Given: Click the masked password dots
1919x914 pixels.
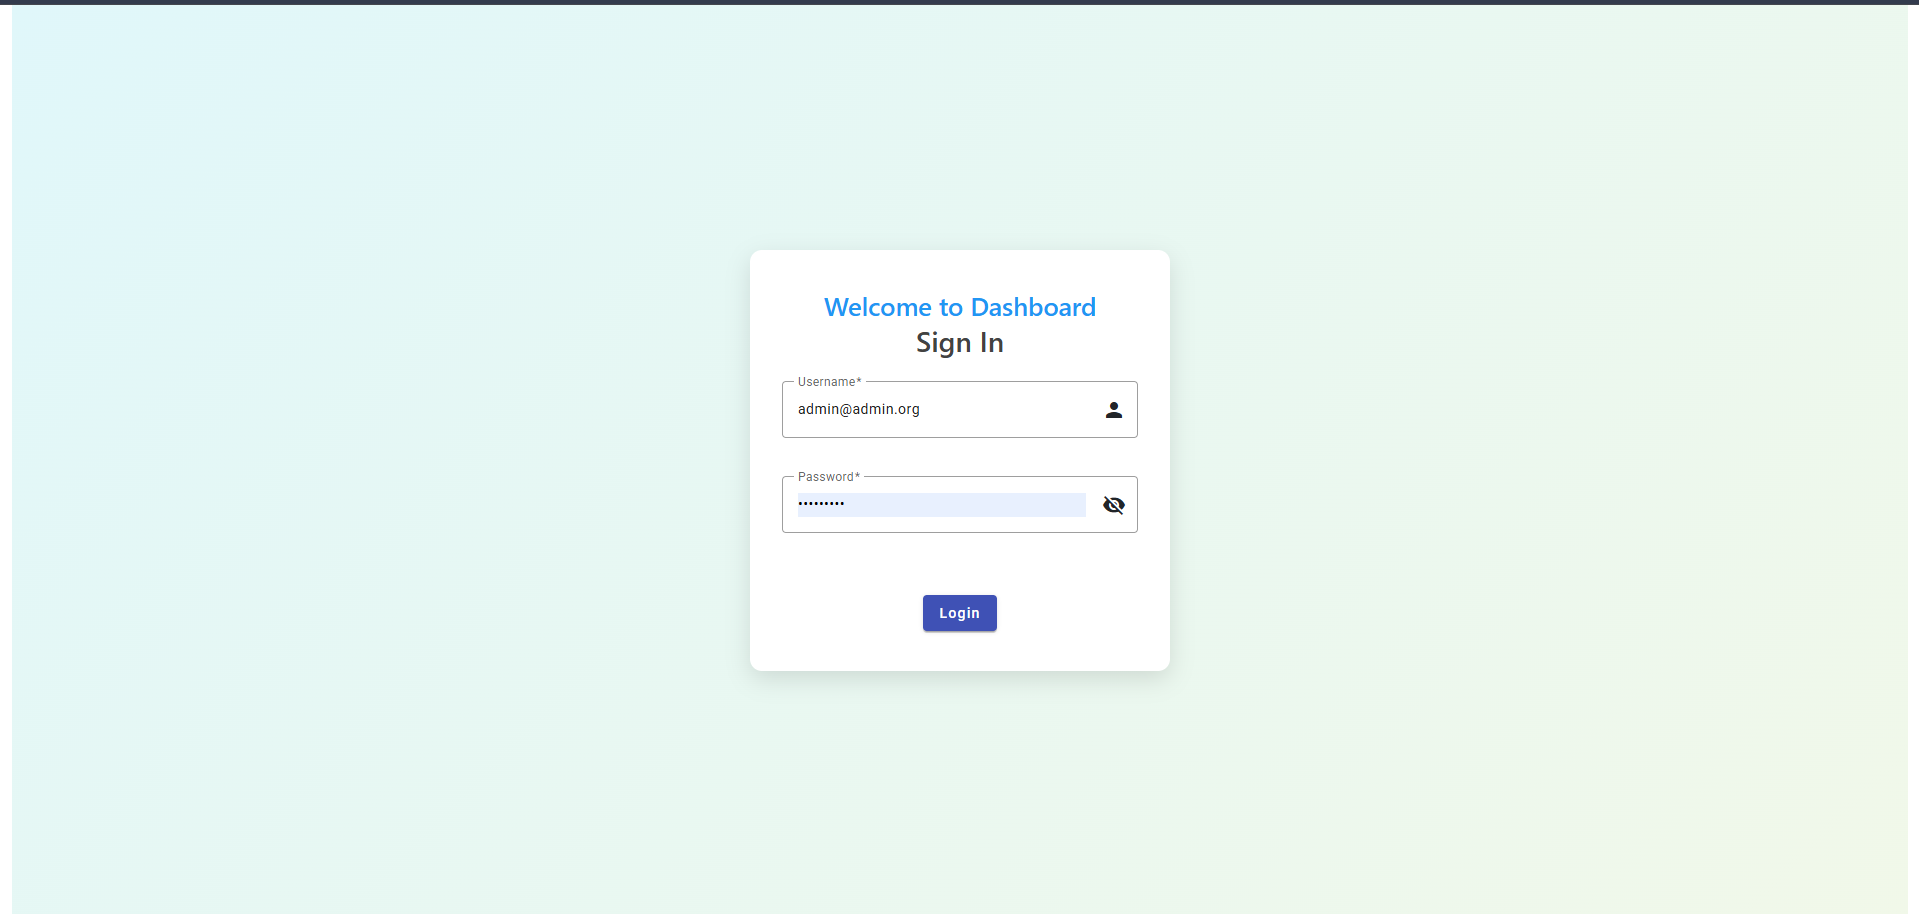Looking at the screenshot, I should click(821, 504).
